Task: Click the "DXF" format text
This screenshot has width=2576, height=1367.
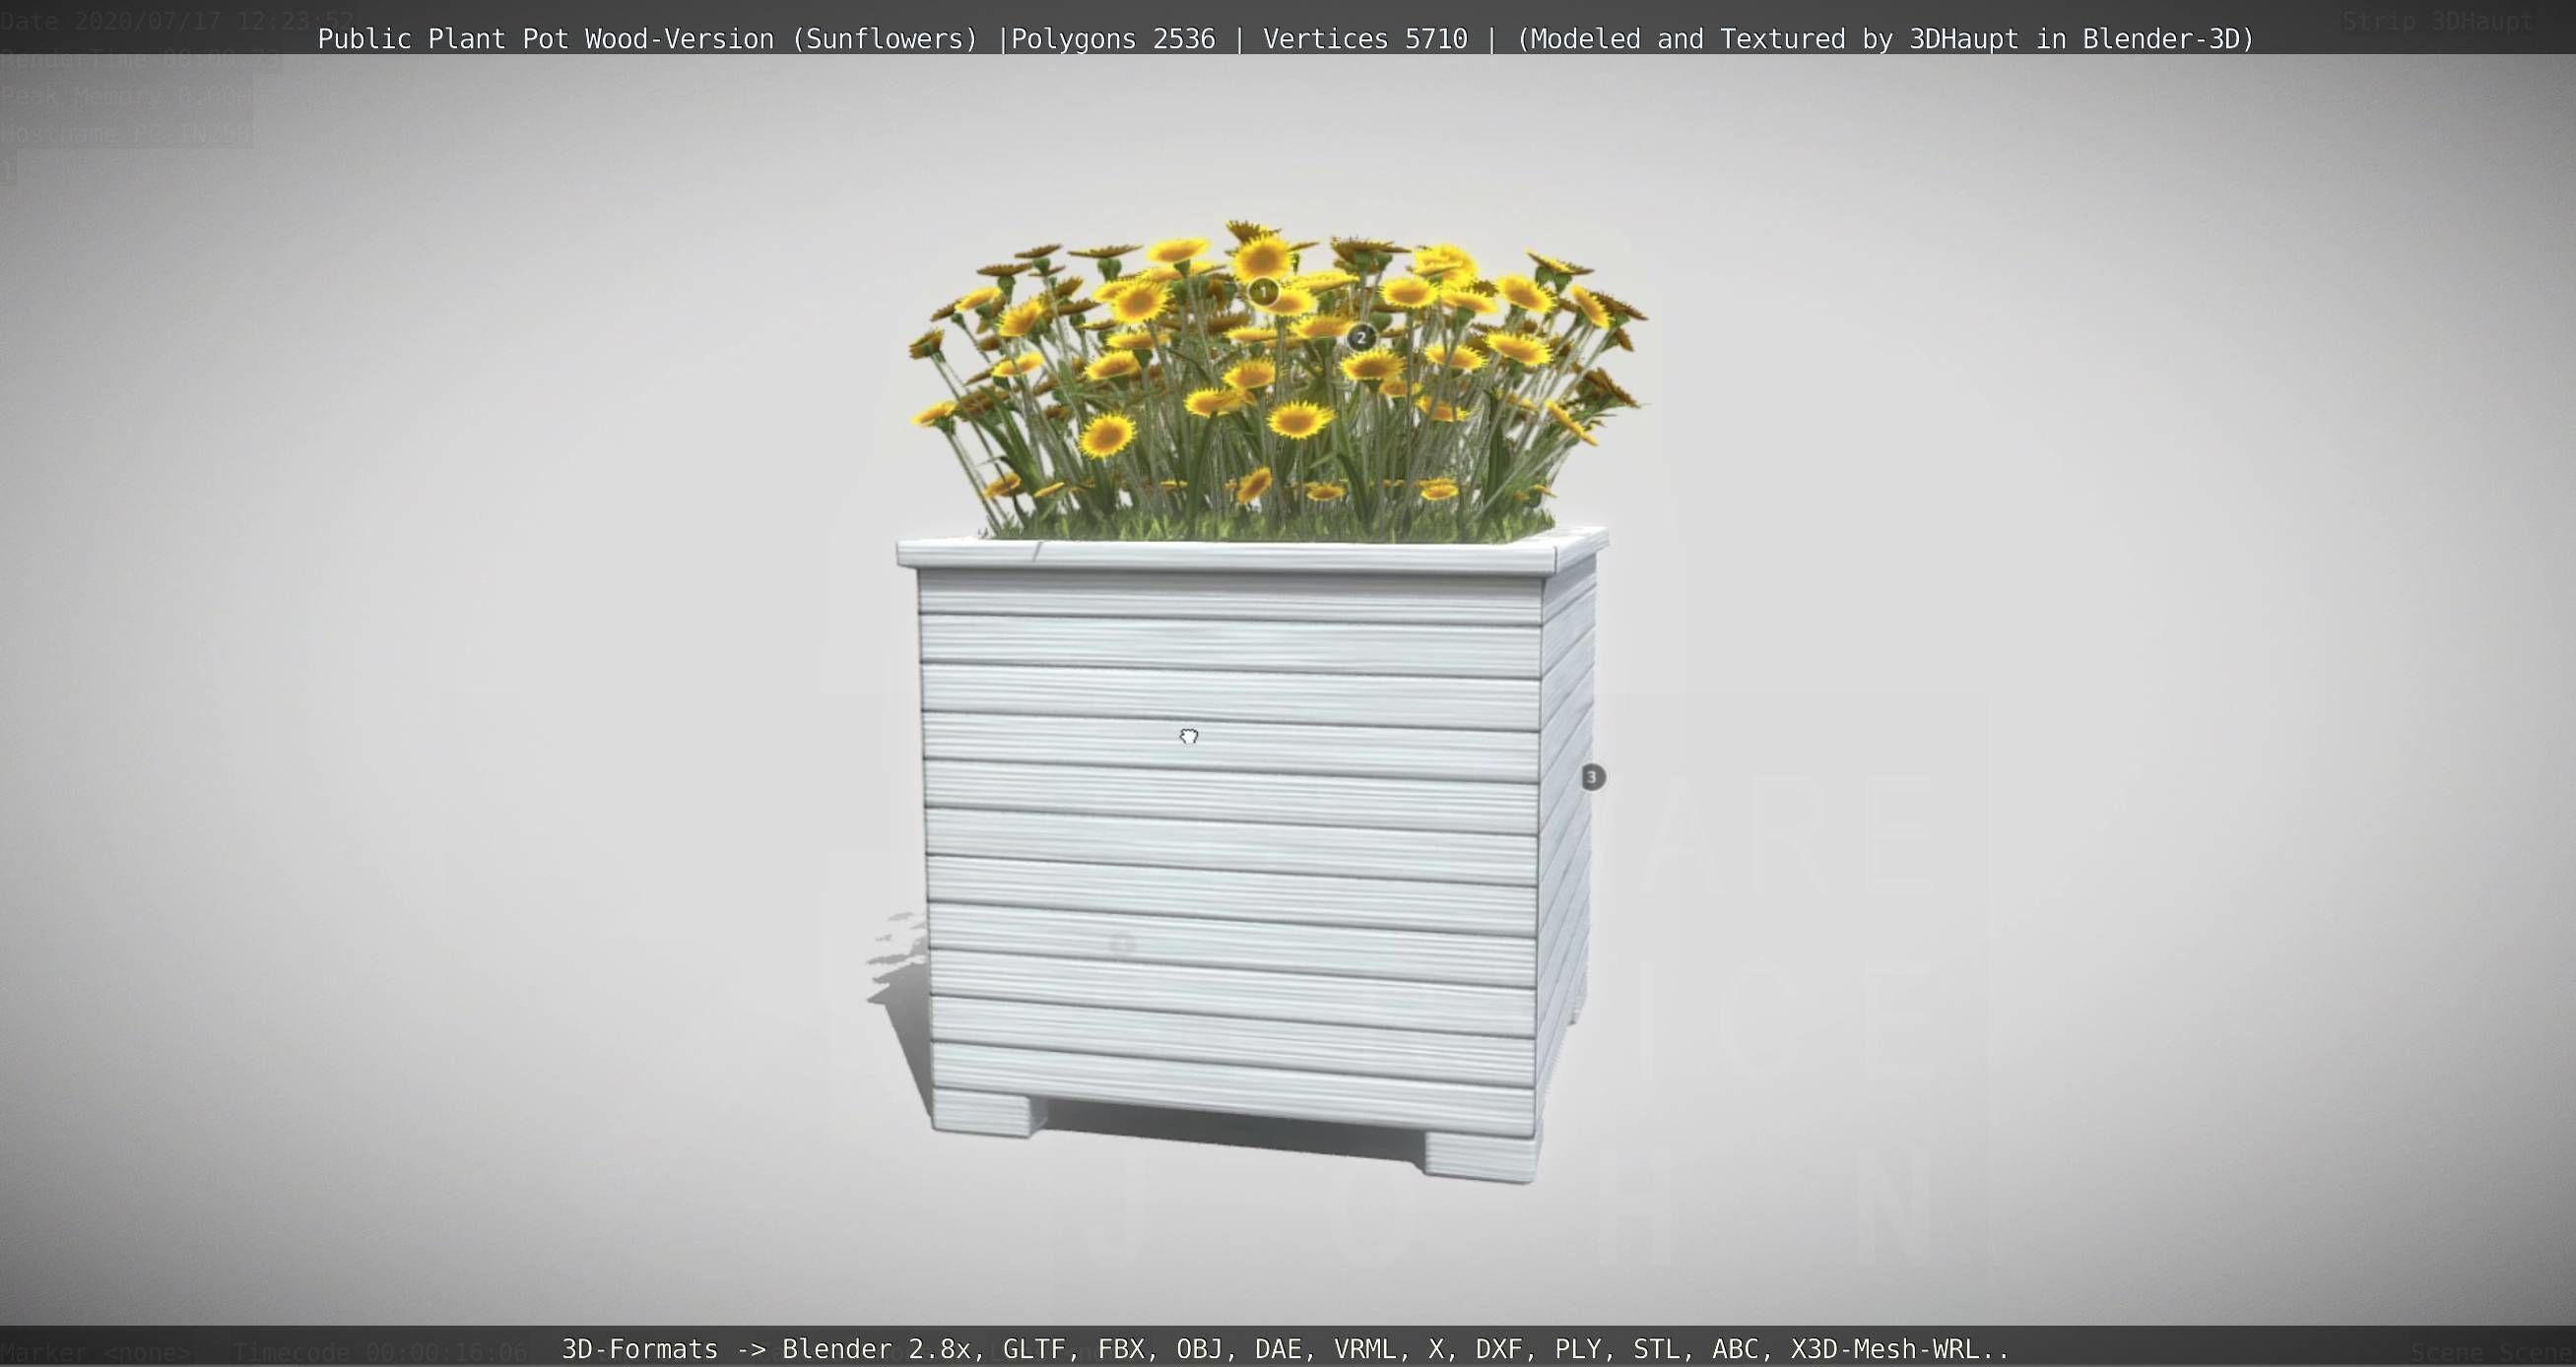Action: tap(1499, 1349)
